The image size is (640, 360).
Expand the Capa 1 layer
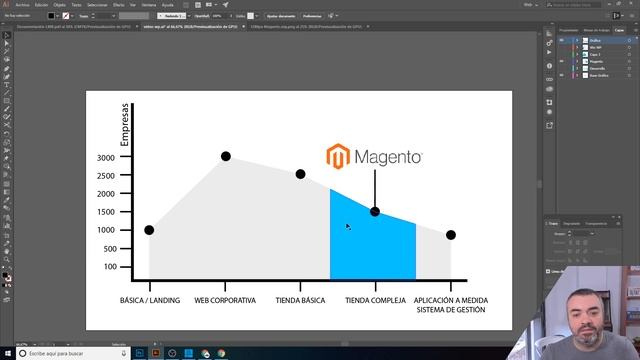tap(577, 54)
